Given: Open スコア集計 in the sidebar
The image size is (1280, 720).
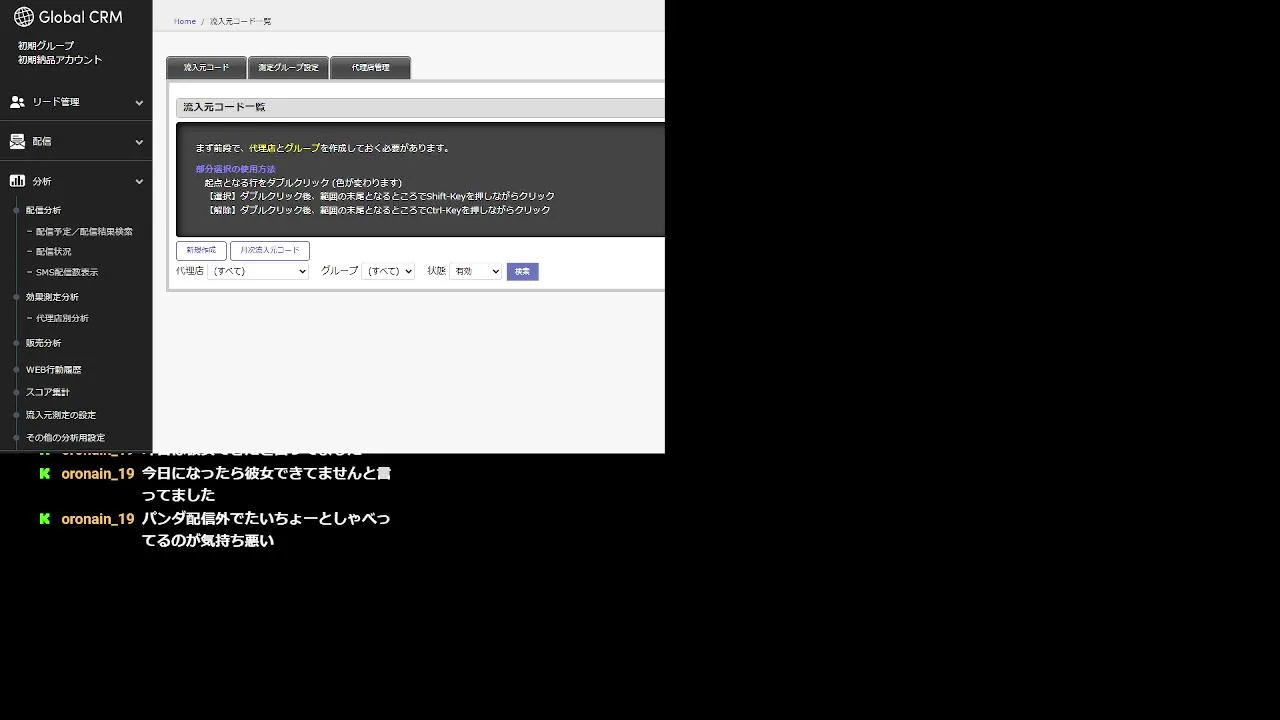Looking at the screenshot, I should pyautogui.click(x=48, y=392).
